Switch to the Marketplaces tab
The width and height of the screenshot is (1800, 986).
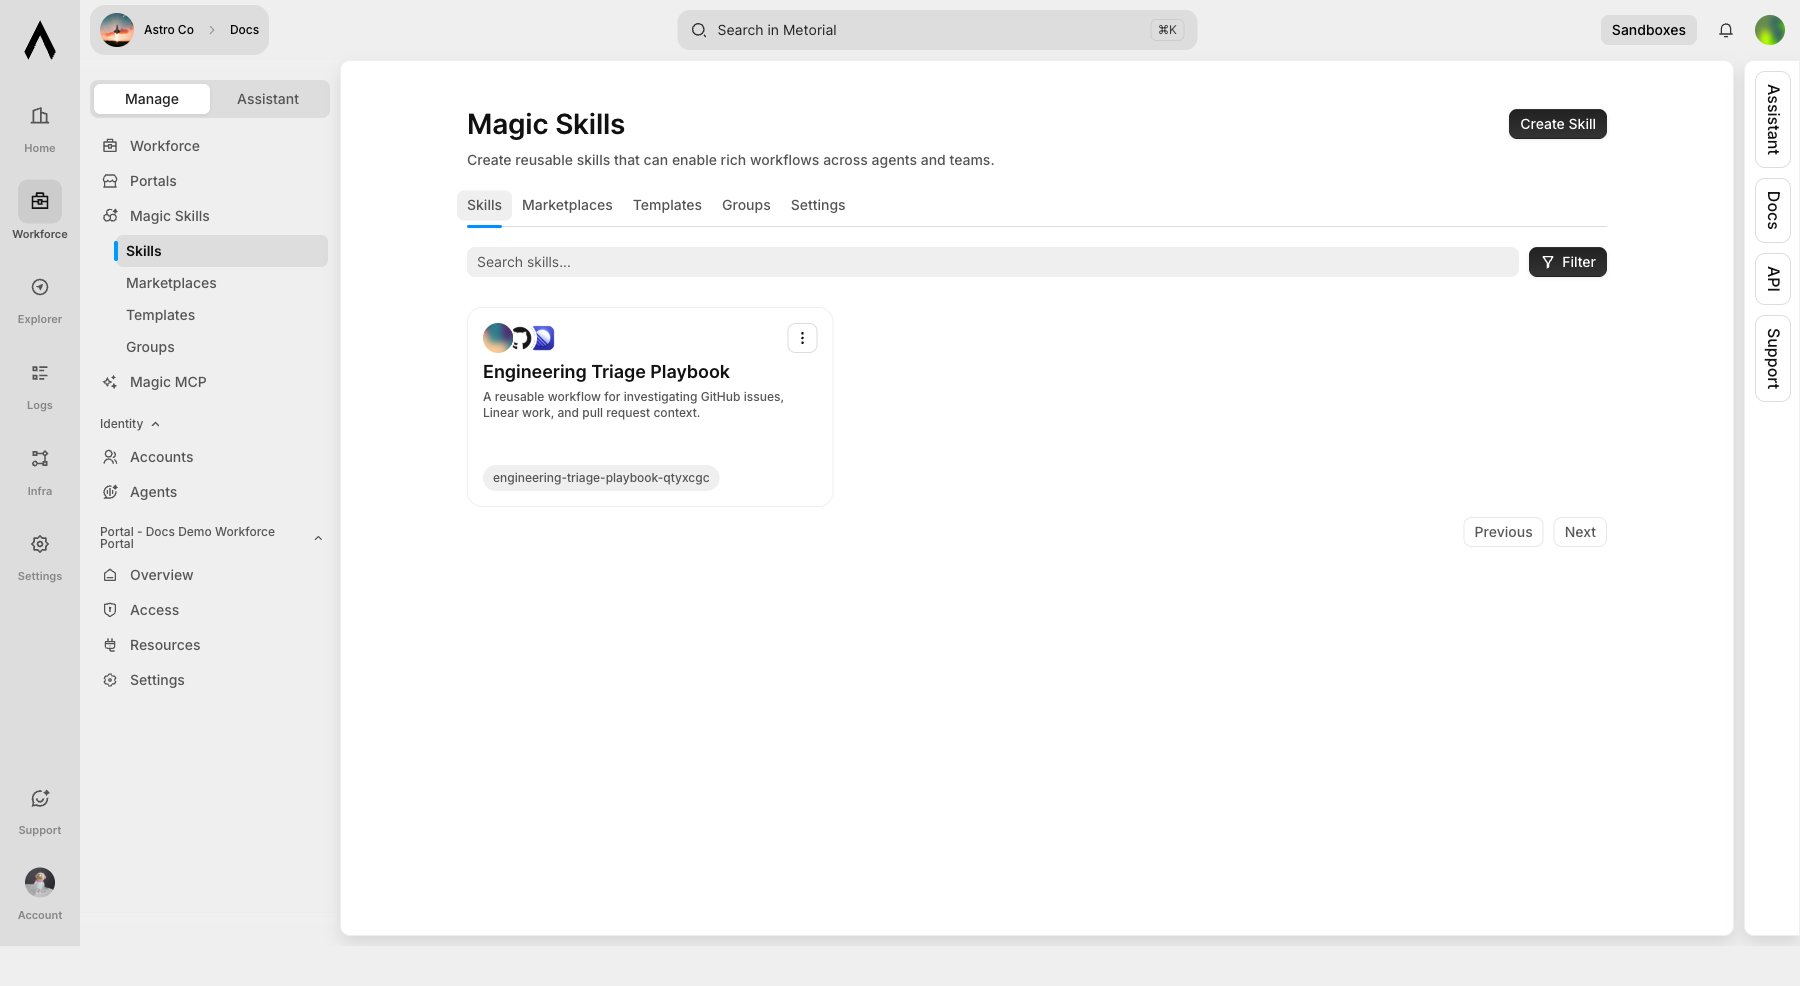[567, 205]
